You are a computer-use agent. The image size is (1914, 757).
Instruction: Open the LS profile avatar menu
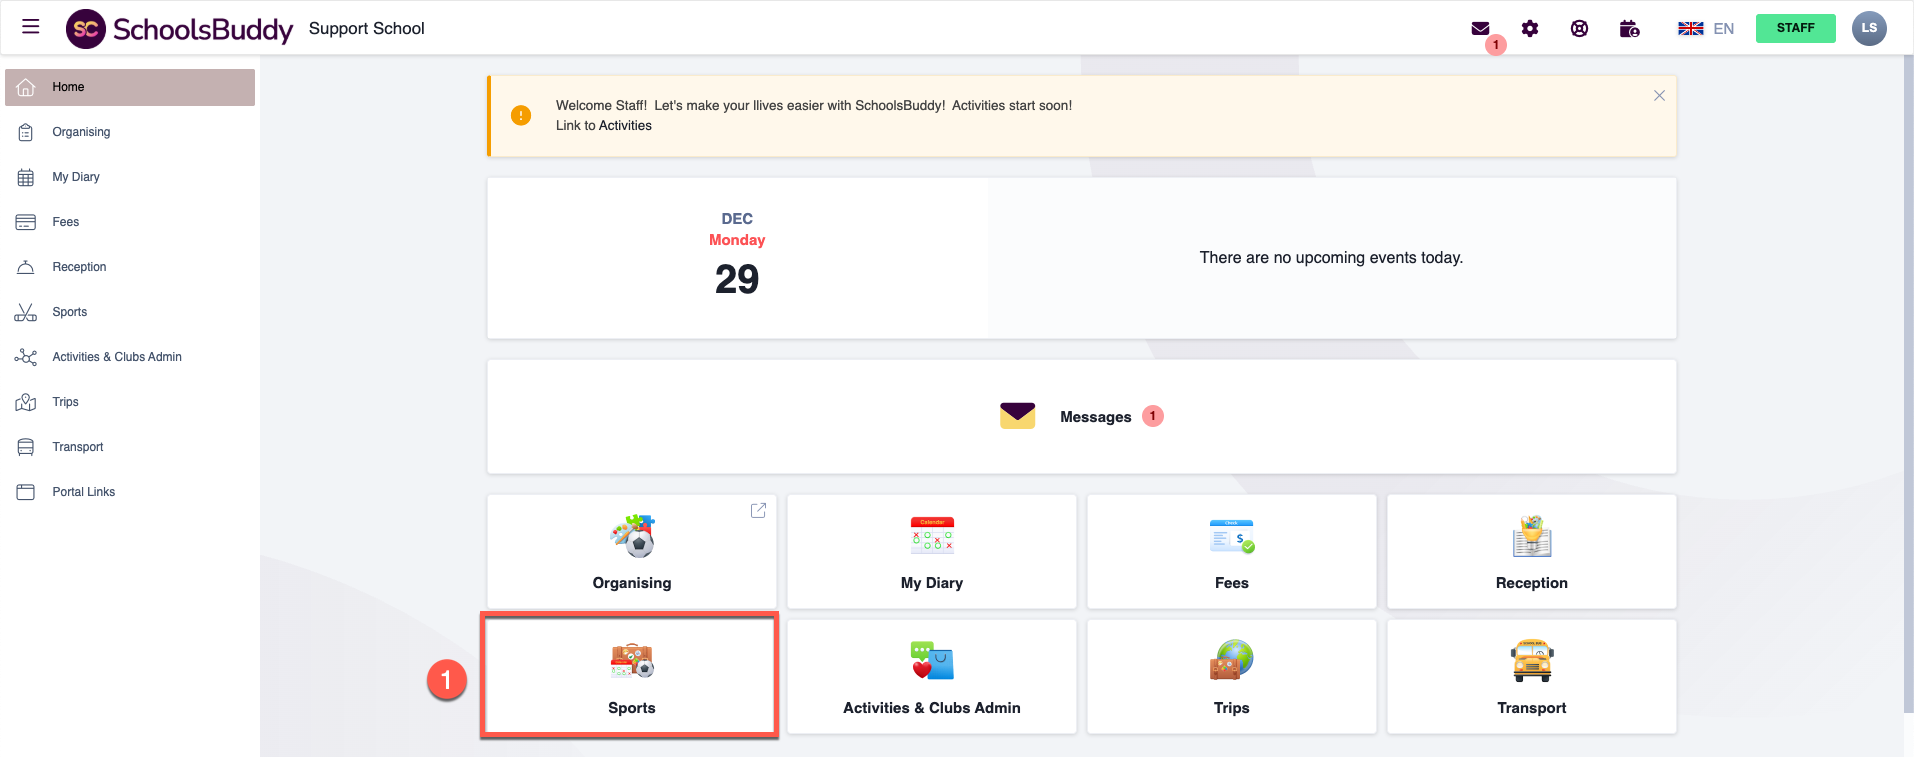pyautogui.click(x=1869, y=28)
